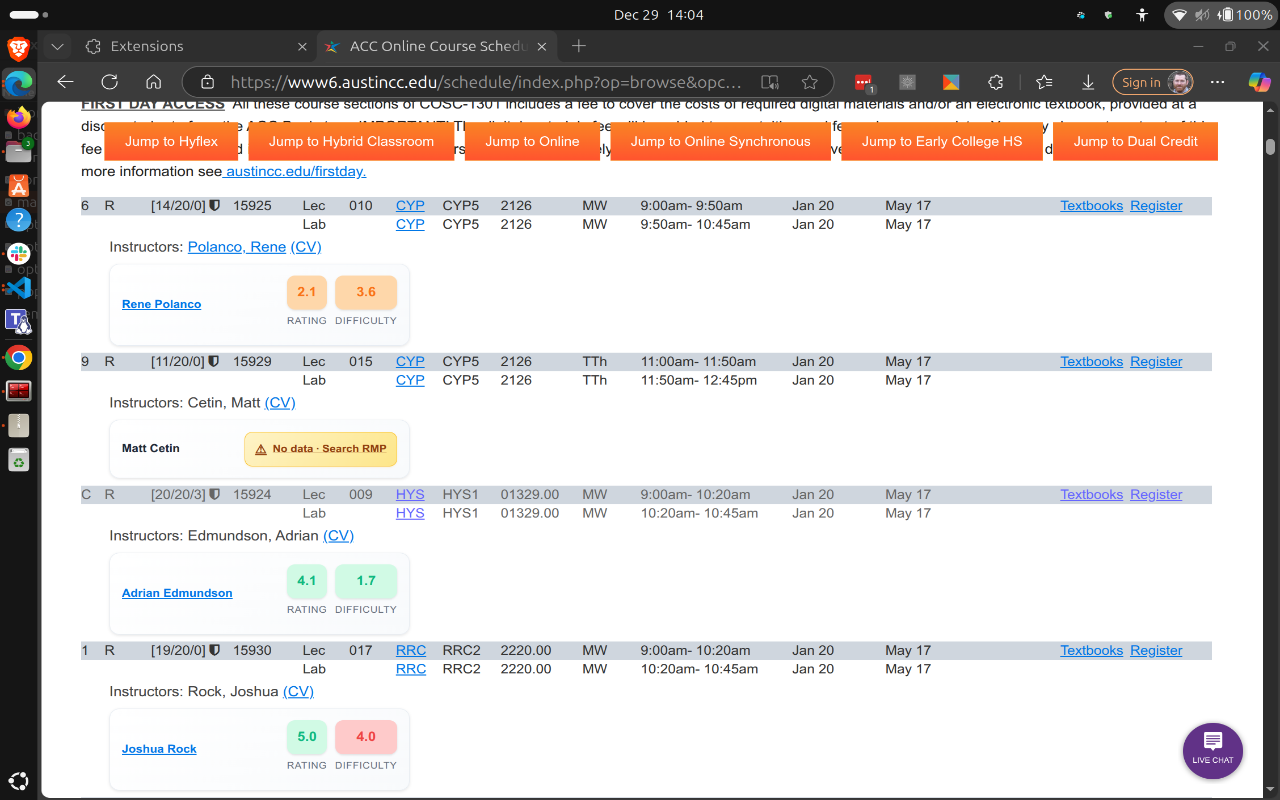1280x800 pixels.
Task: Show Applications grid via the Ubuntu logo
Action: [18, 781]
